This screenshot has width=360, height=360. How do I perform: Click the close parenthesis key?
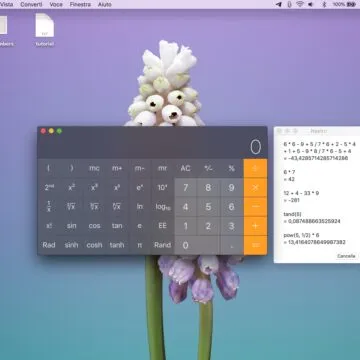point(72,168)
